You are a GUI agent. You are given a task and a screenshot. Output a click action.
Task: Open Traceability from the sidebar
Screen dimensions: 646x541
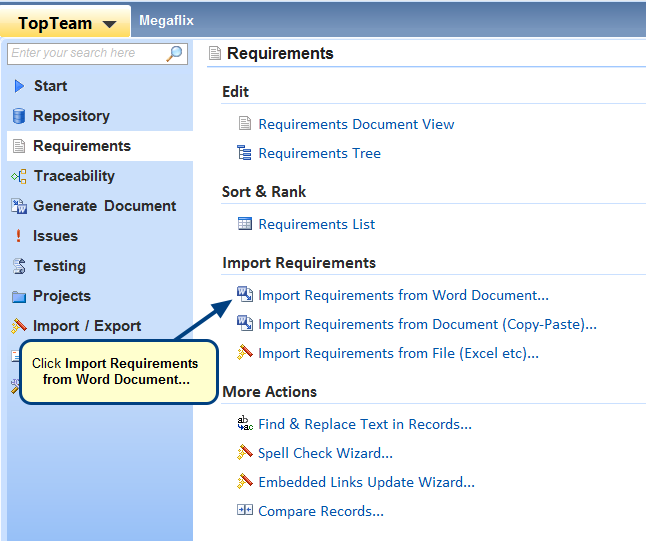[x=73, y=176]
